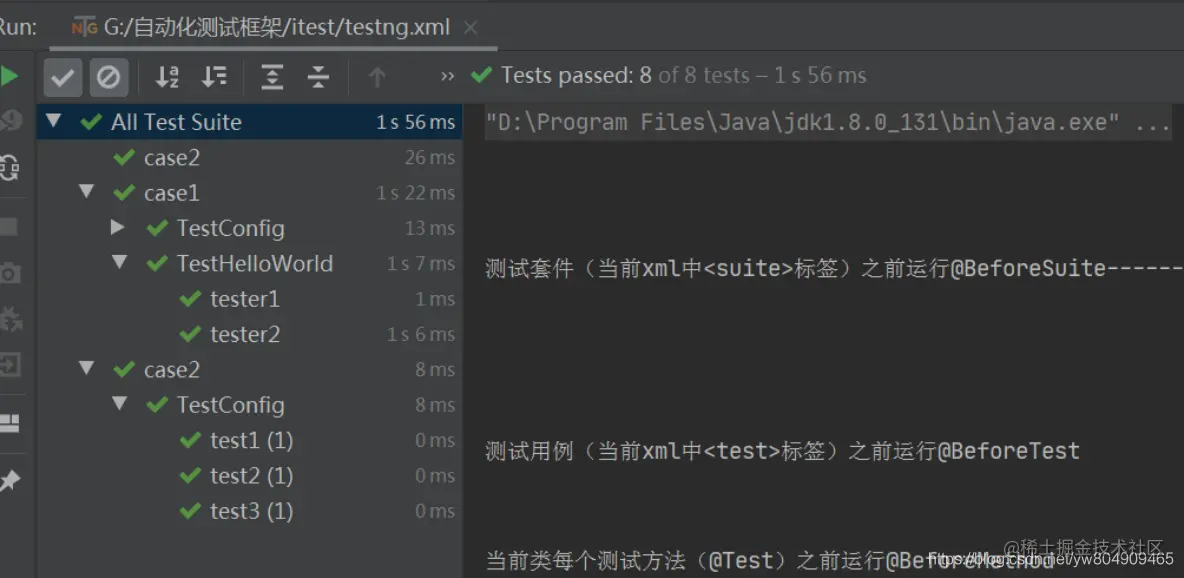Viewport: 1184px width, 578px height.
Task: Collapse the TestHelloWorld node
Action: click(x=119, y=262)
